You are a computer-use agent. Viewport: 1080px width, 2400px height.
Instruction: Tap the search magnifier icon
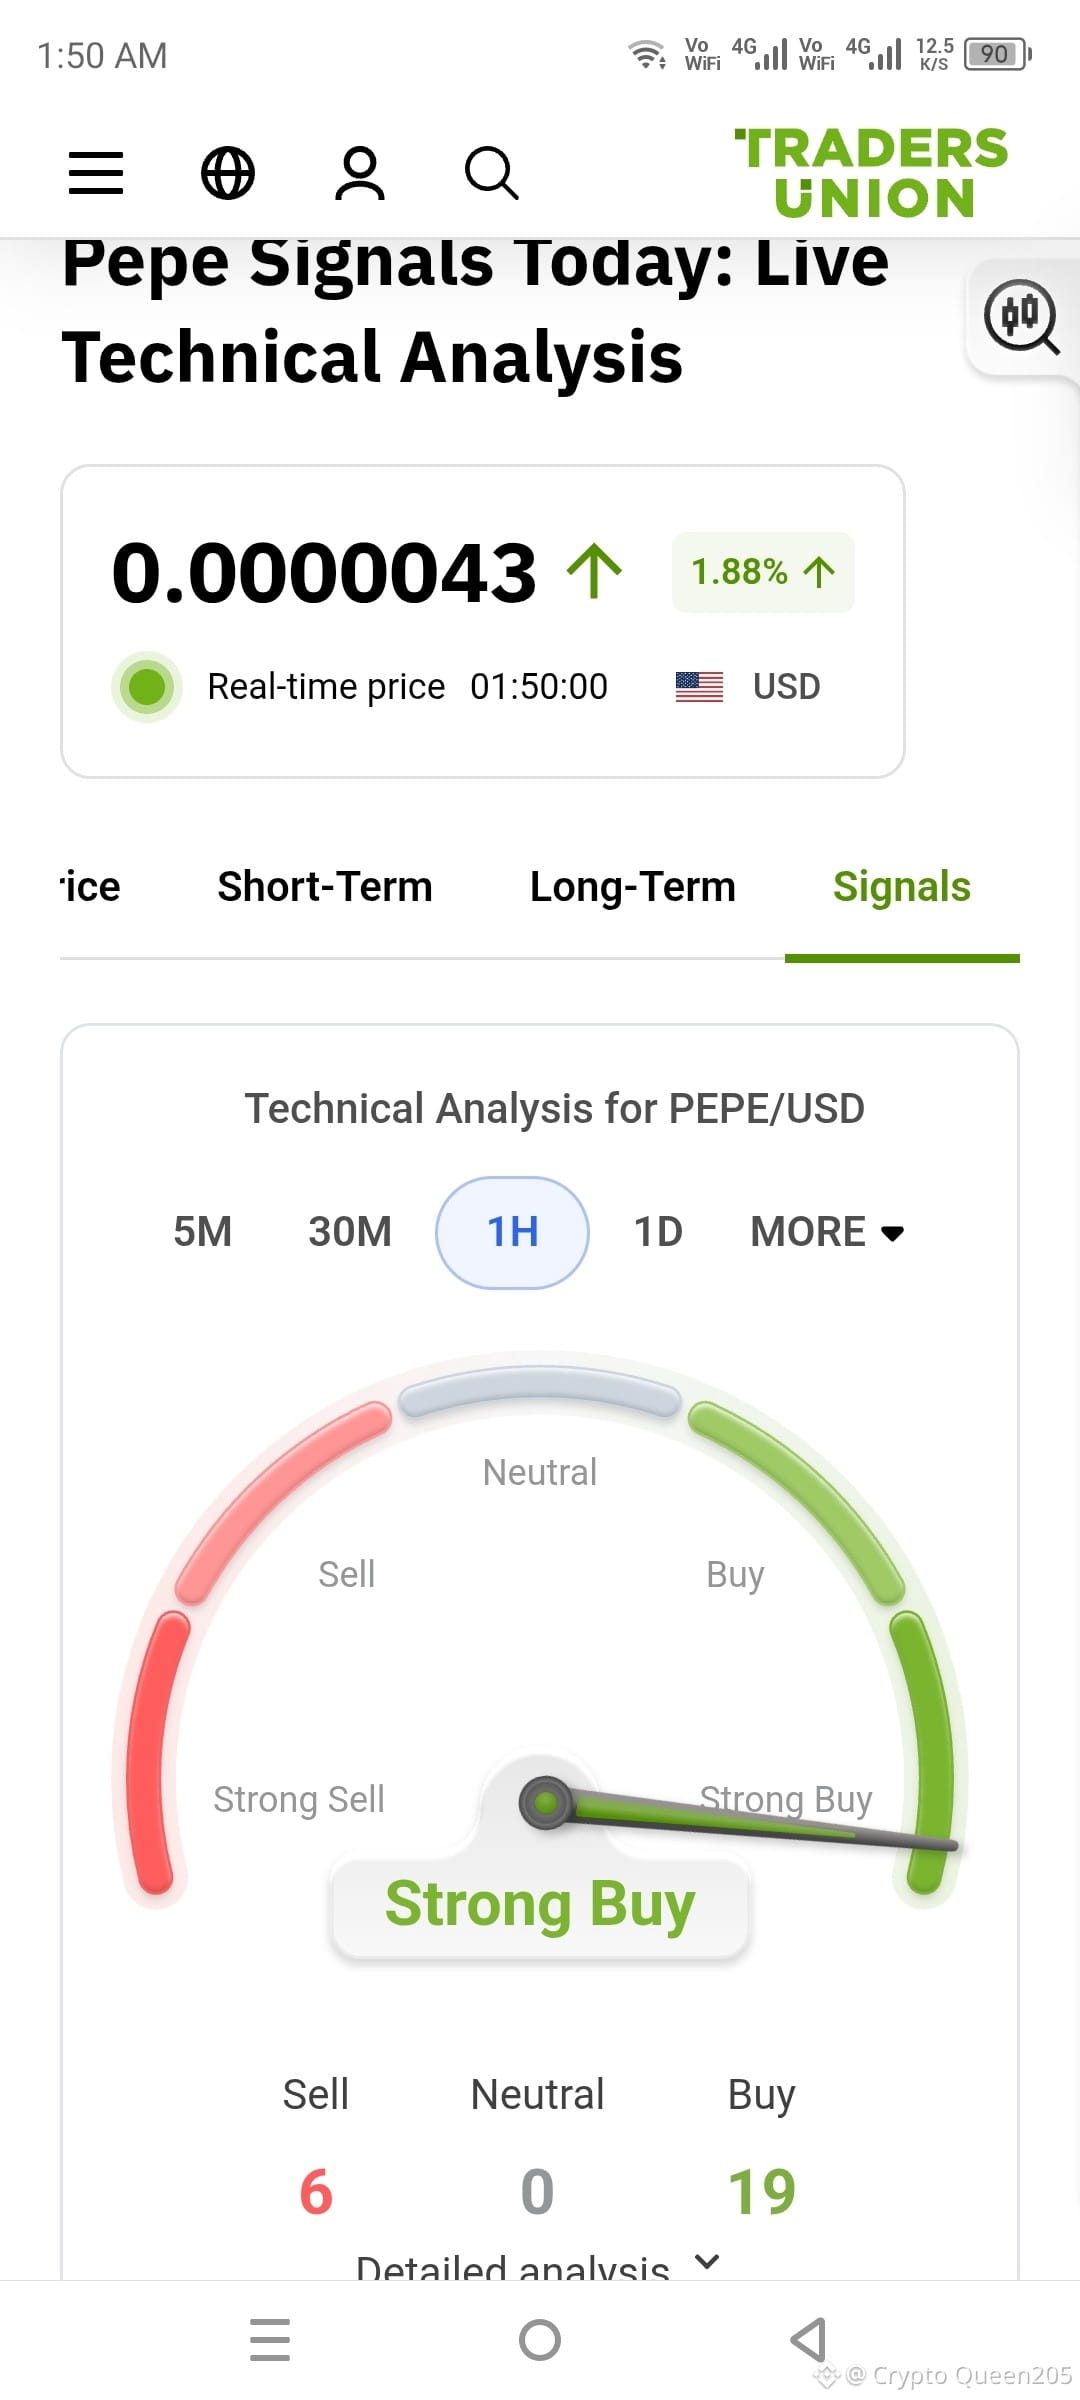pos(492,173)
